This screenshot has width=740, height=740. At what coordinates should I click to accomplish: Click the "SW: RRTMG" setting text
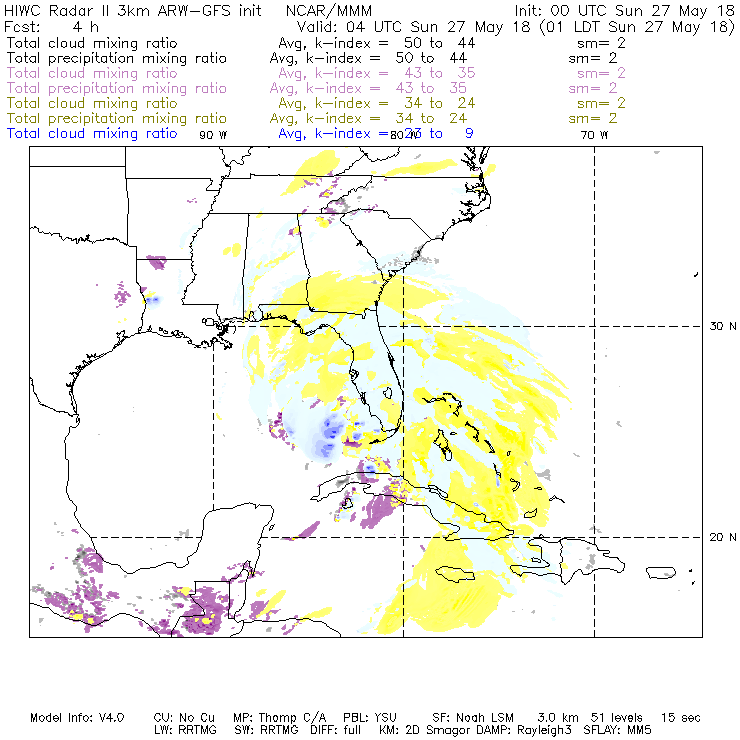click(267, 730)
